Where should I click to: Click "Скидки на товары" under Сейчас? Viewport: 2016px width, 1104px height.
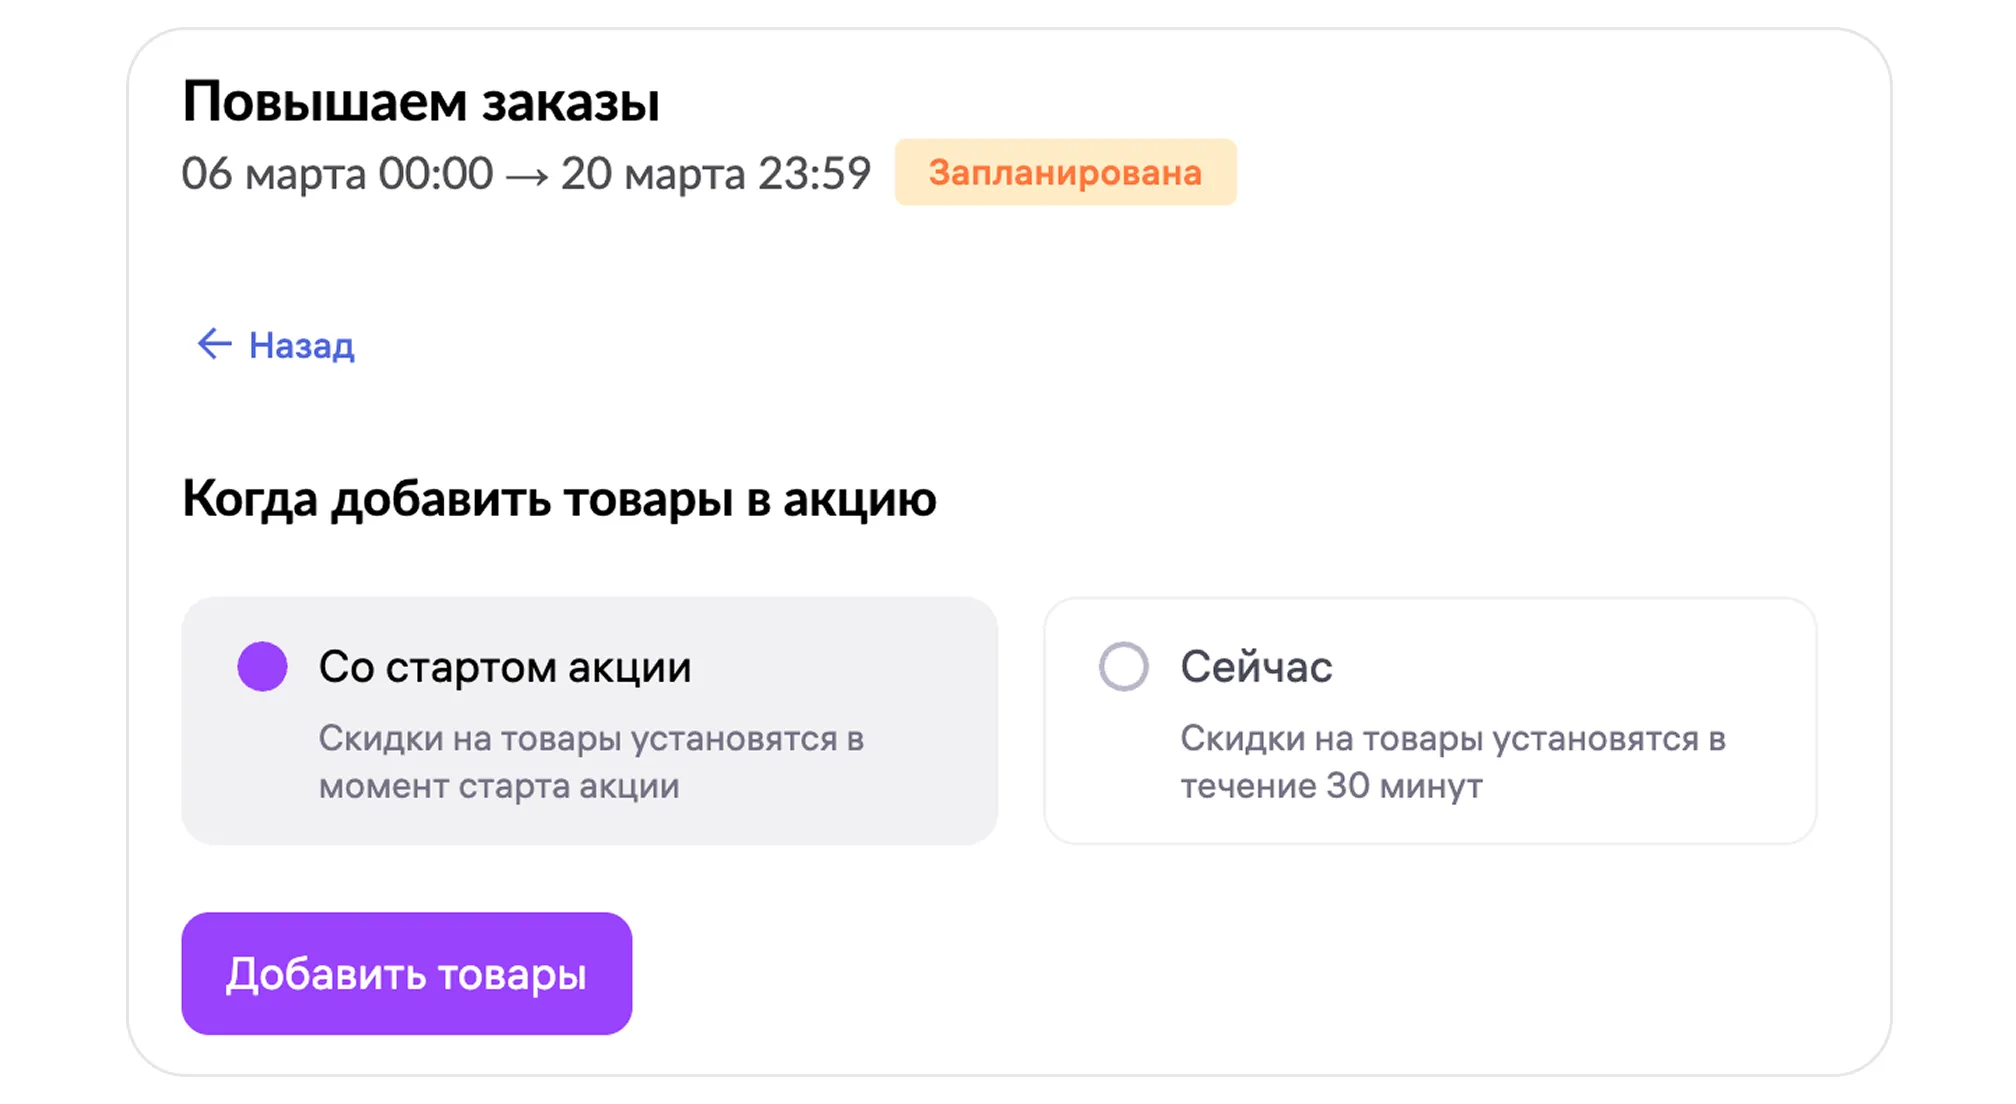1332,739
